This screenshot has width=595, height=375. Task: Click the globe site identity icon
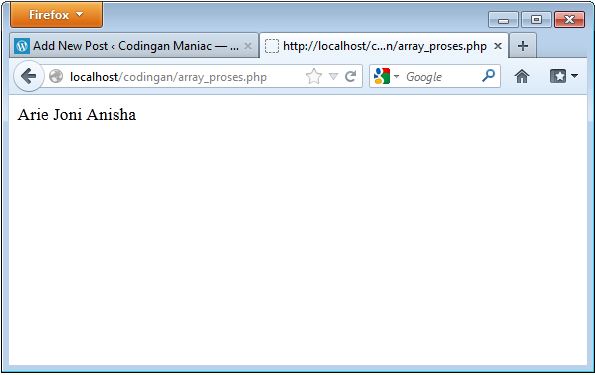pos(56,76)
